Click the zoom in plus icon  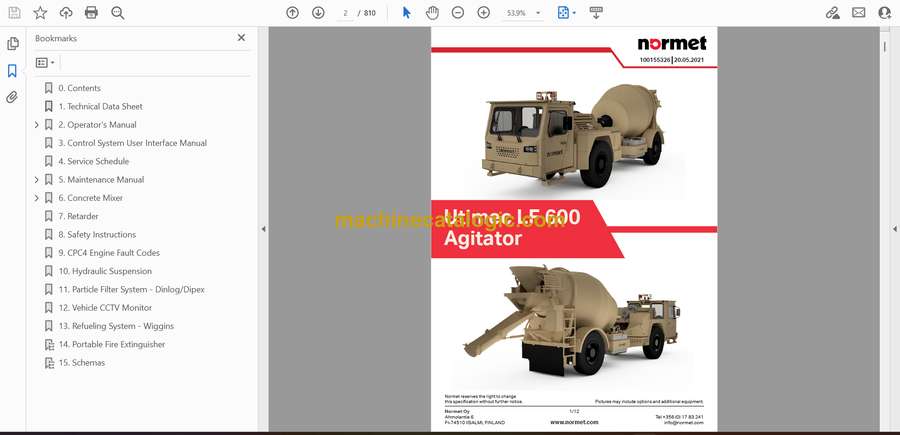pos(484,13)
